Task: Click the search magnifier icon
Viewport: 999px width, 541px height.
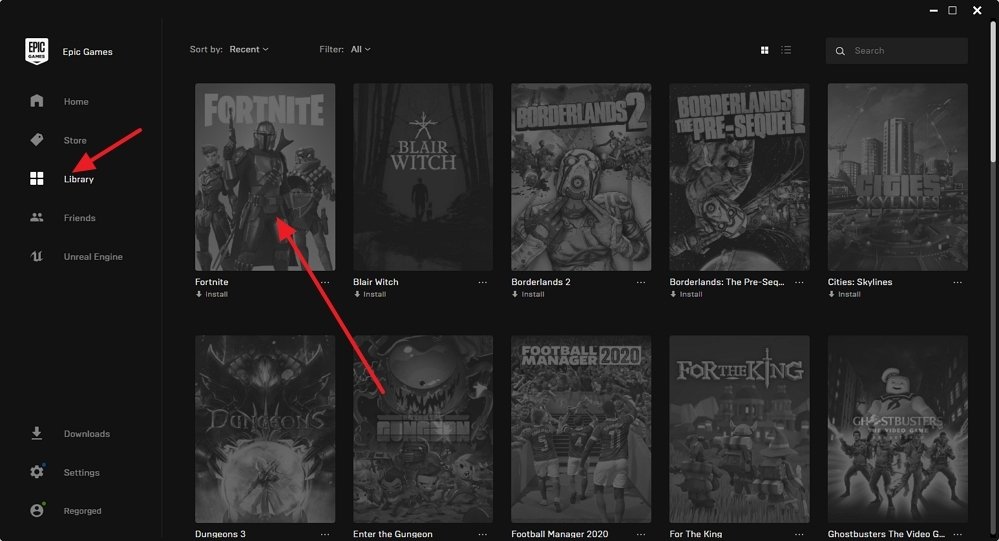Action: [840, 51]
